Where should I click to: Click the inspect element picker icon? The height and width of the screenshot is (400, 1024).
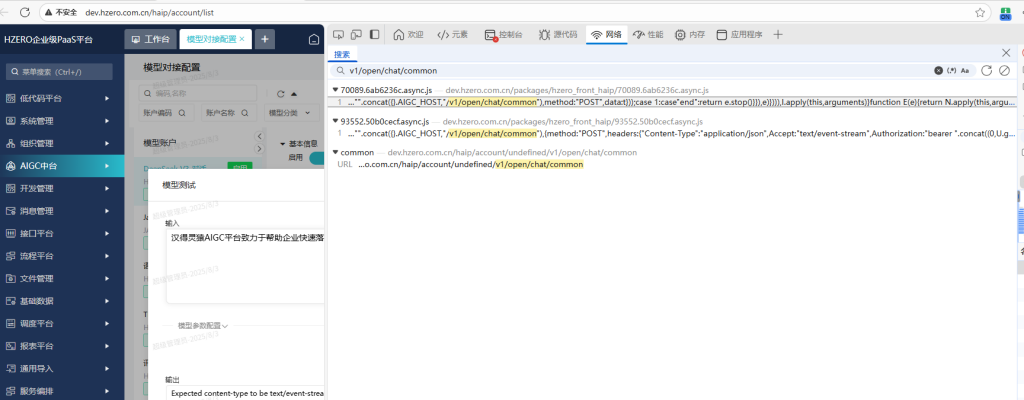[338, 34]
